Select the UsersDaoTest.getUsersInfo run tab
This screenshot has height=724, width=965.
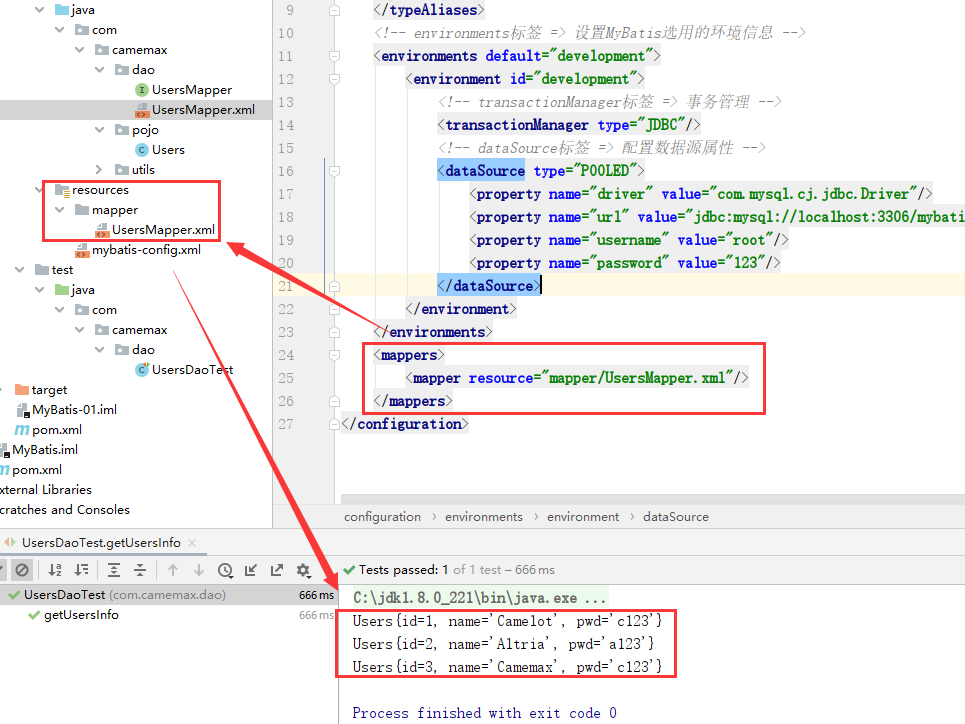click(101, 543)
